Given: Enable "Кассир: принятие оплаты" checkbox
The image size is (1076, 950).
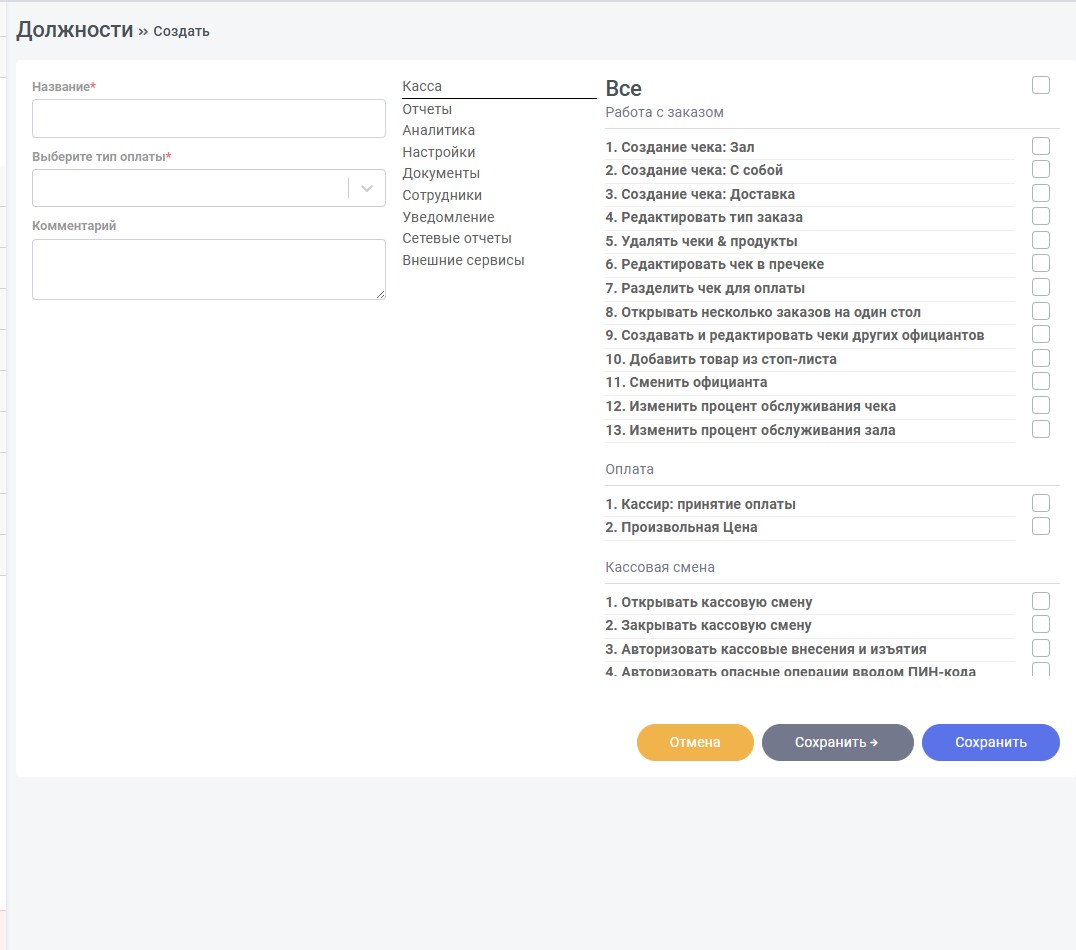Looking at the screenshot, I should tap(1040, 503).
